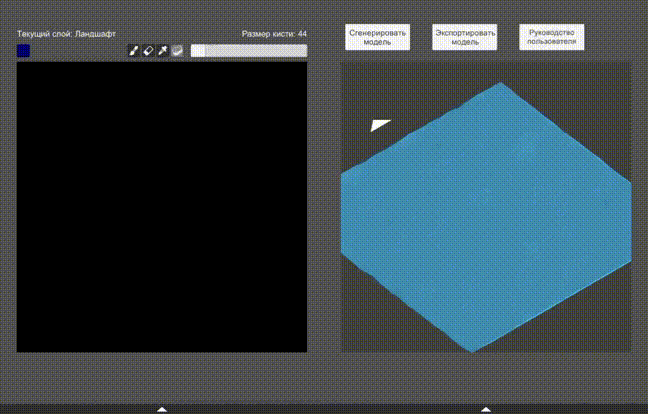Select the brush tool
The width and height of the screenshot is (648, 414).
pos(133,50)
